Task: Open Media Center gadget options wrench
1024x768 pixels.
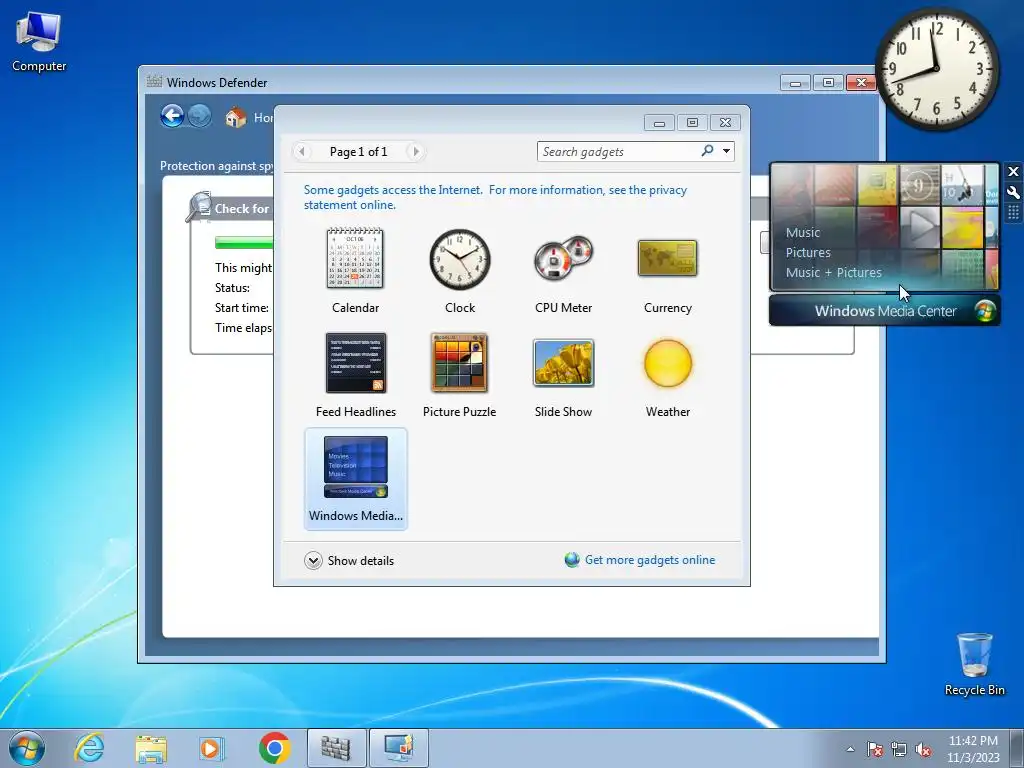Action: pos(1013,192)
